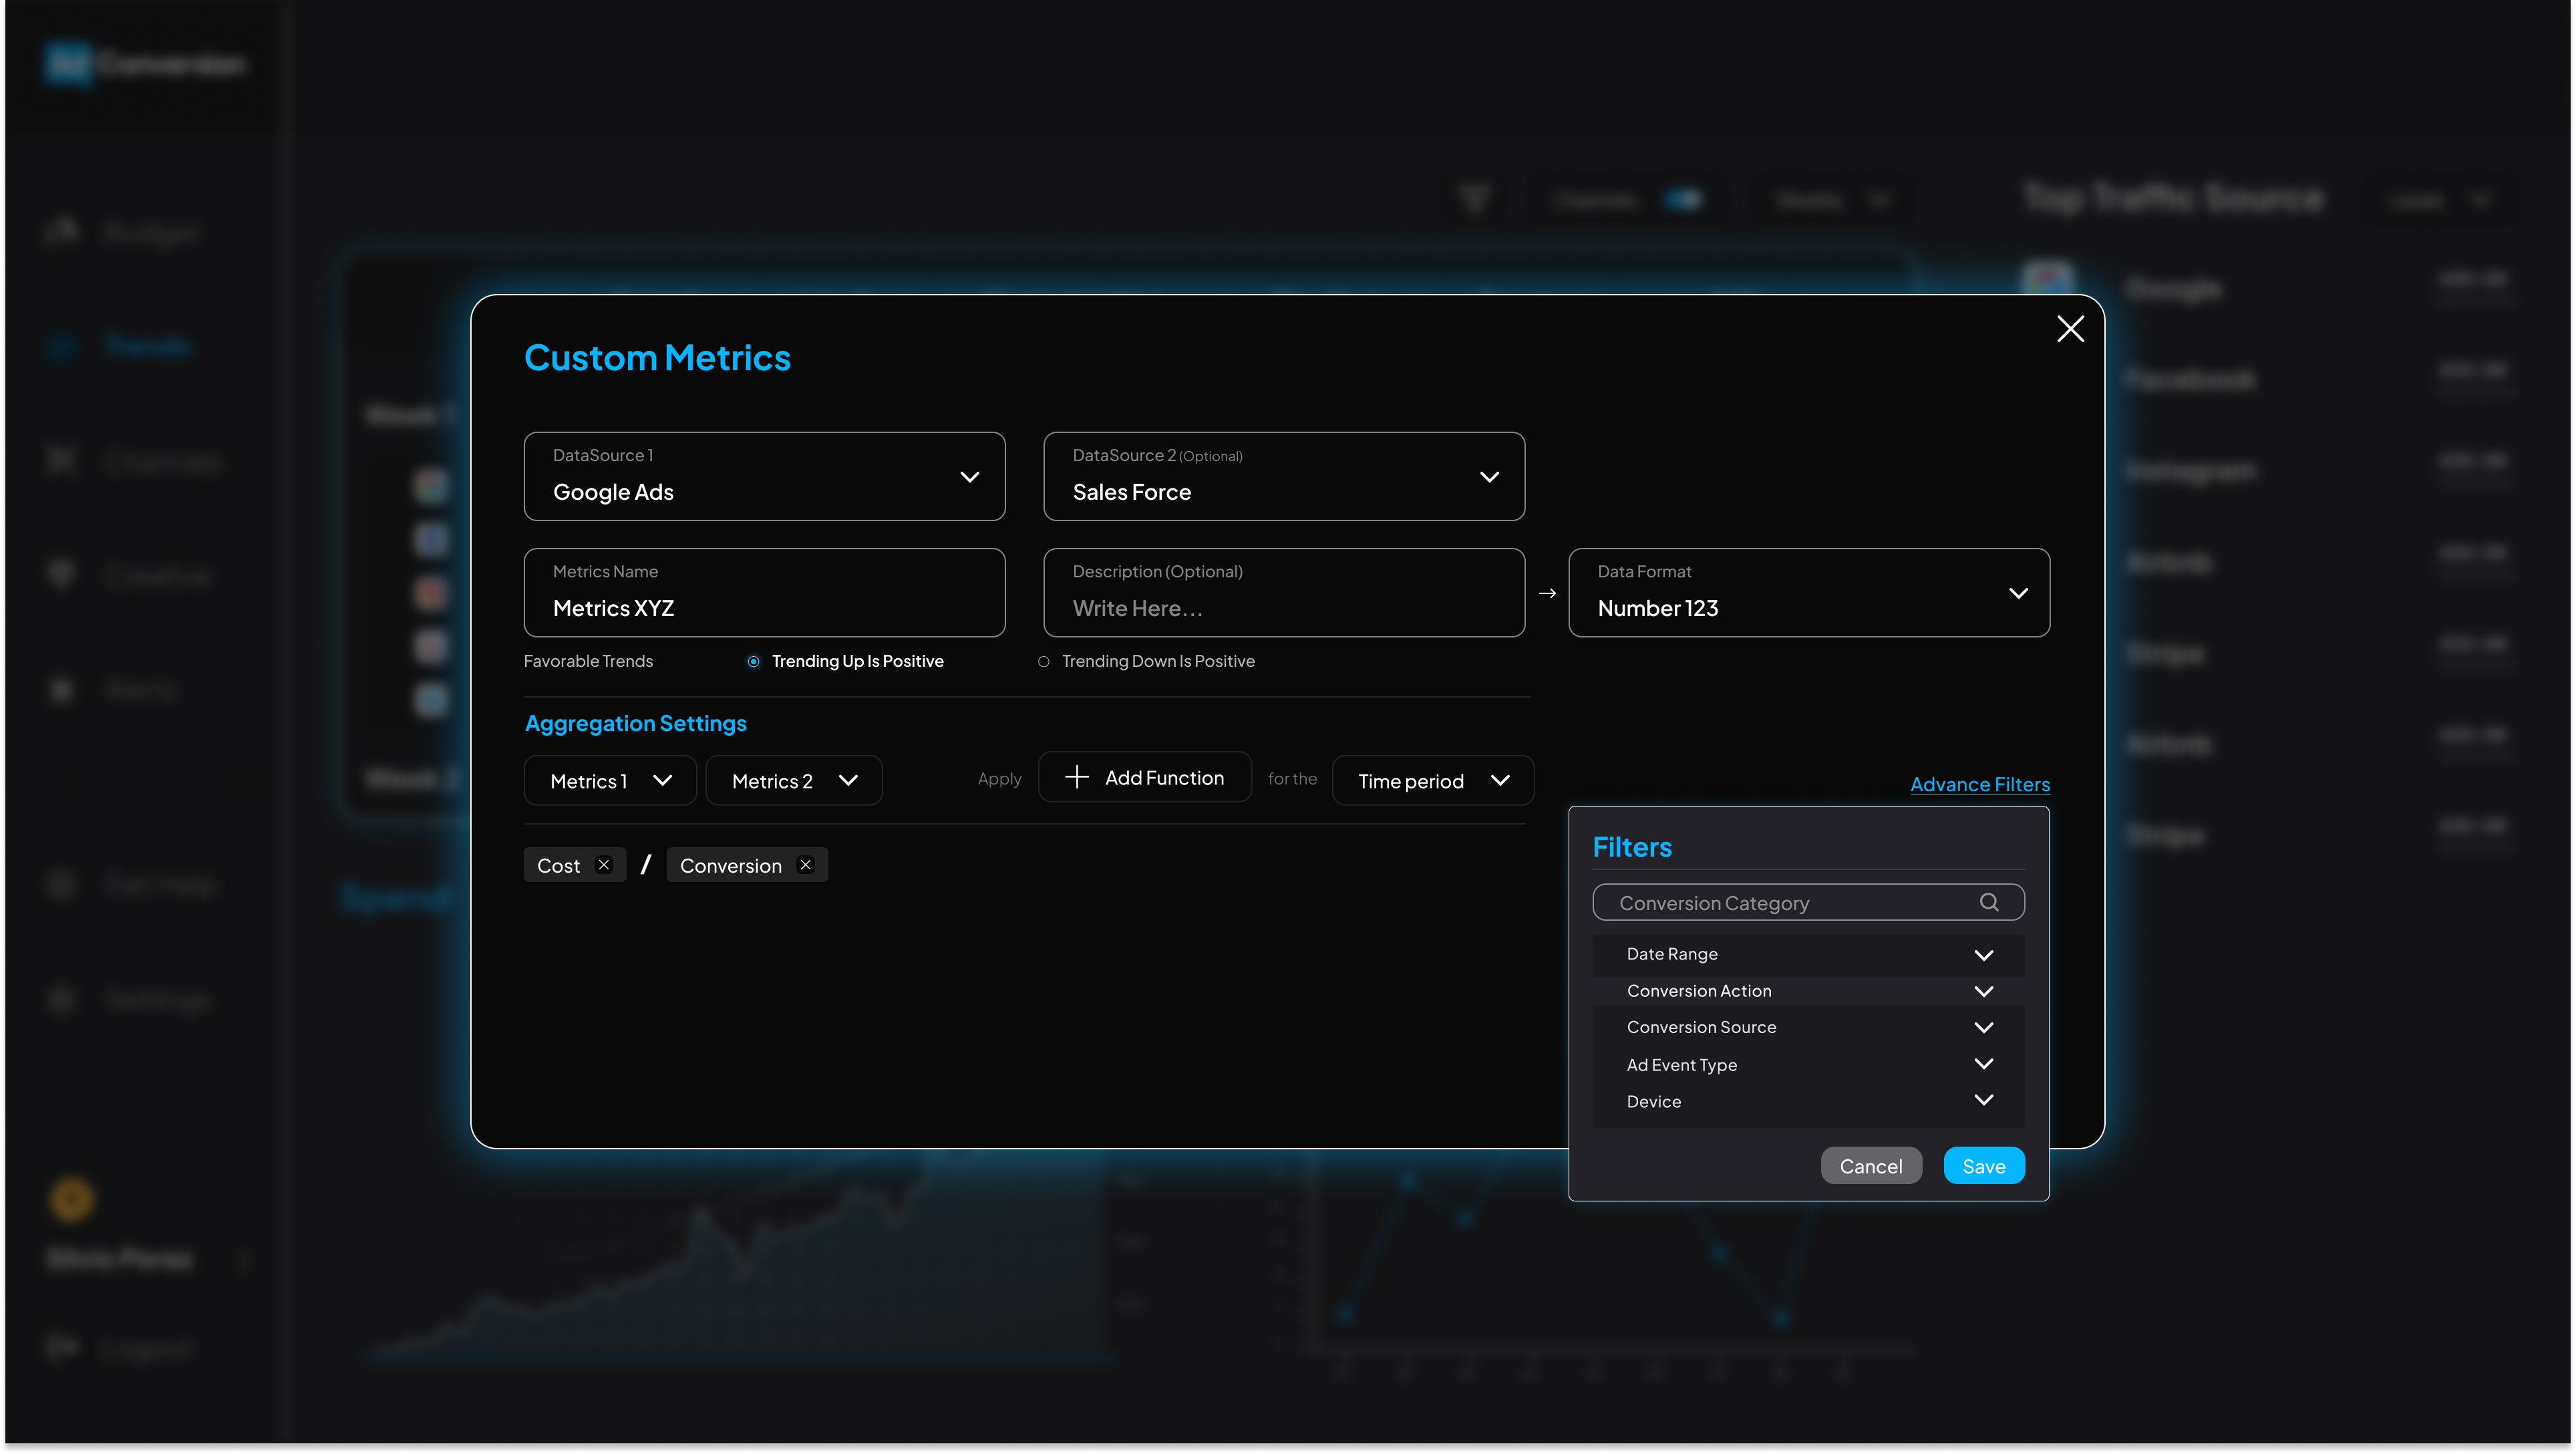Viewport: 2576px width, 1454px height.
Task: Click the Description Write Here field
Action: point(1284,592)
